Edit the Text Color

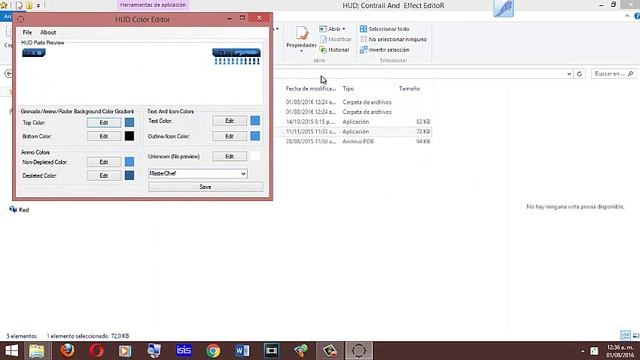[229, 121]
